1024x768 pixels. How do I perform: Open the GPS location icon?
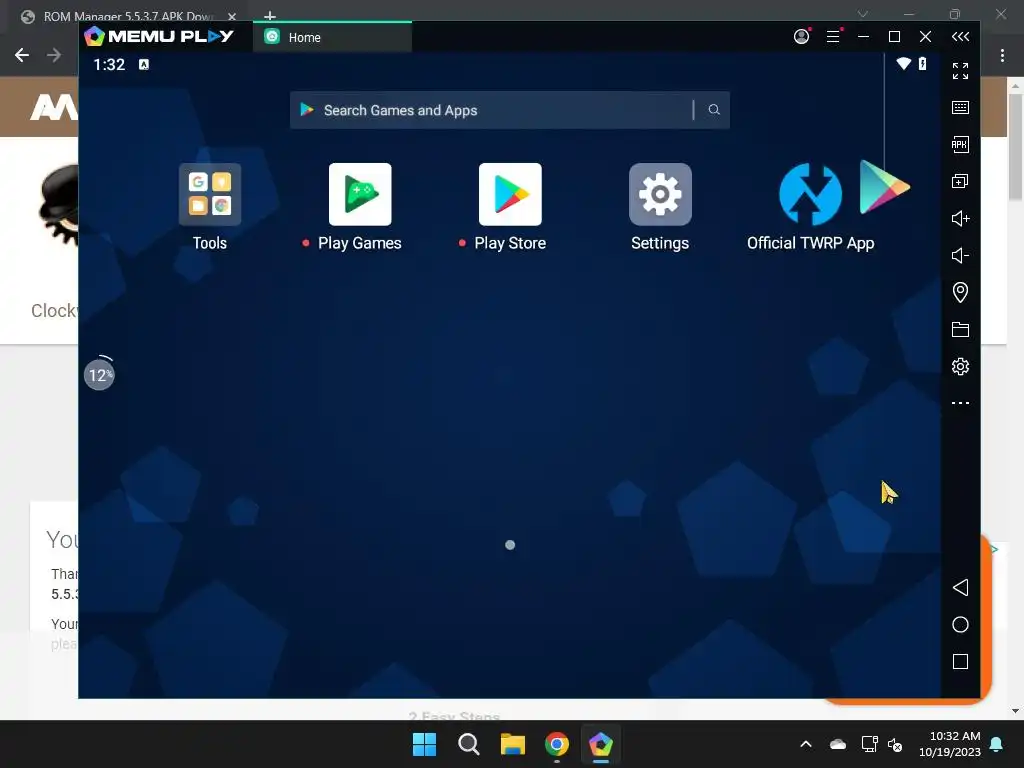pos(960,292)
